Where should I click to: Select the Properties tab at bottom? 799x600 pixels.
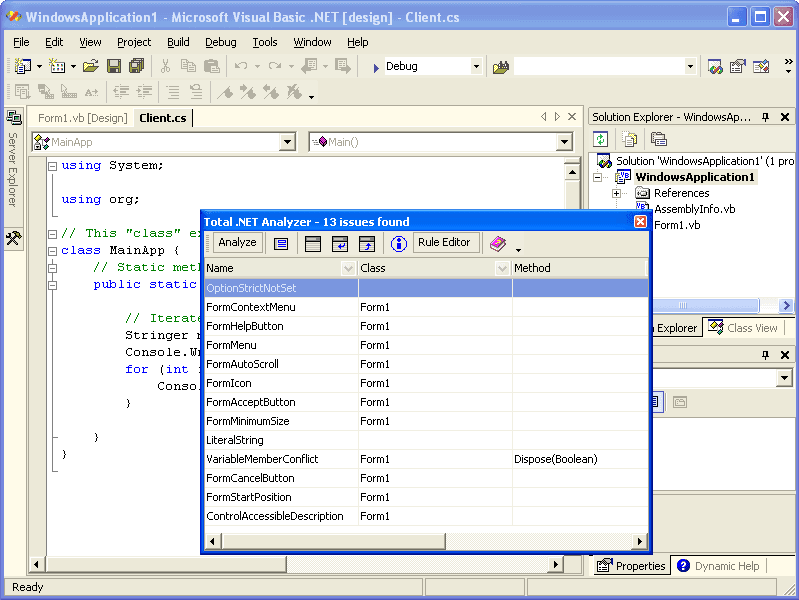click(x=631, y=566)
